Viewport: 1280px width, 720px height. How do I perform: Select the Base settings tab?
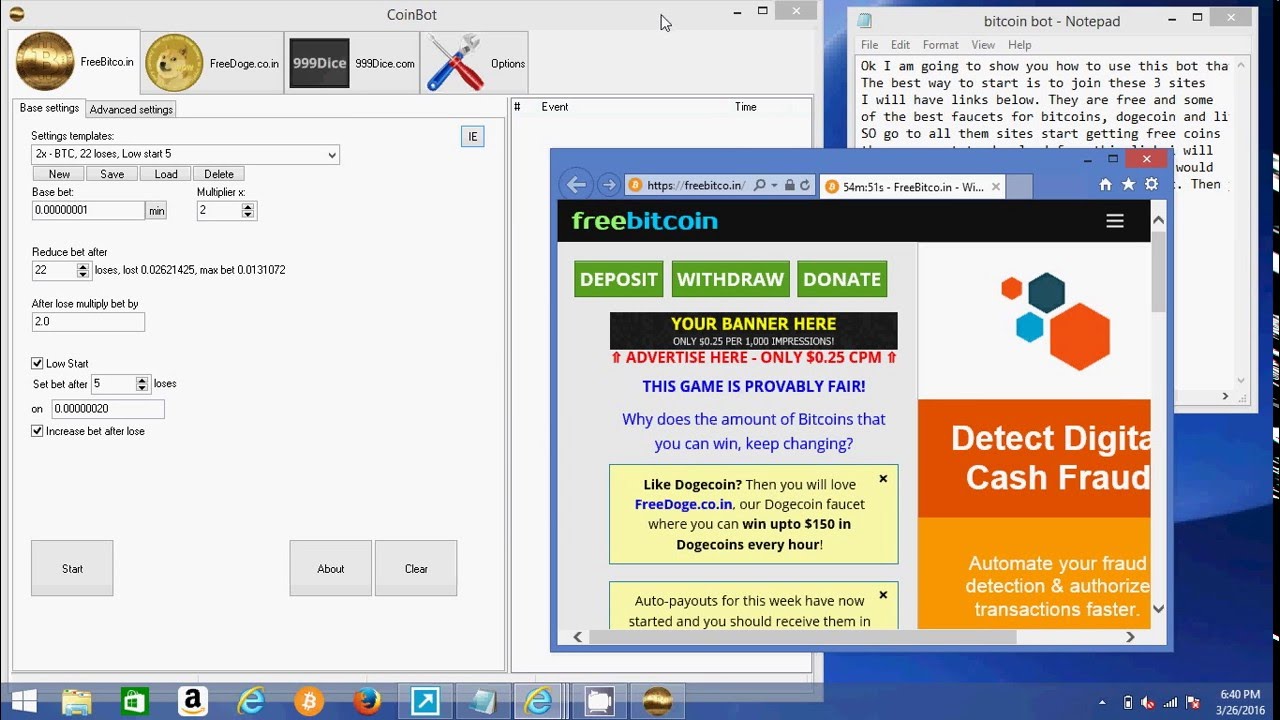pyautogui.click(x=49, y=108)
